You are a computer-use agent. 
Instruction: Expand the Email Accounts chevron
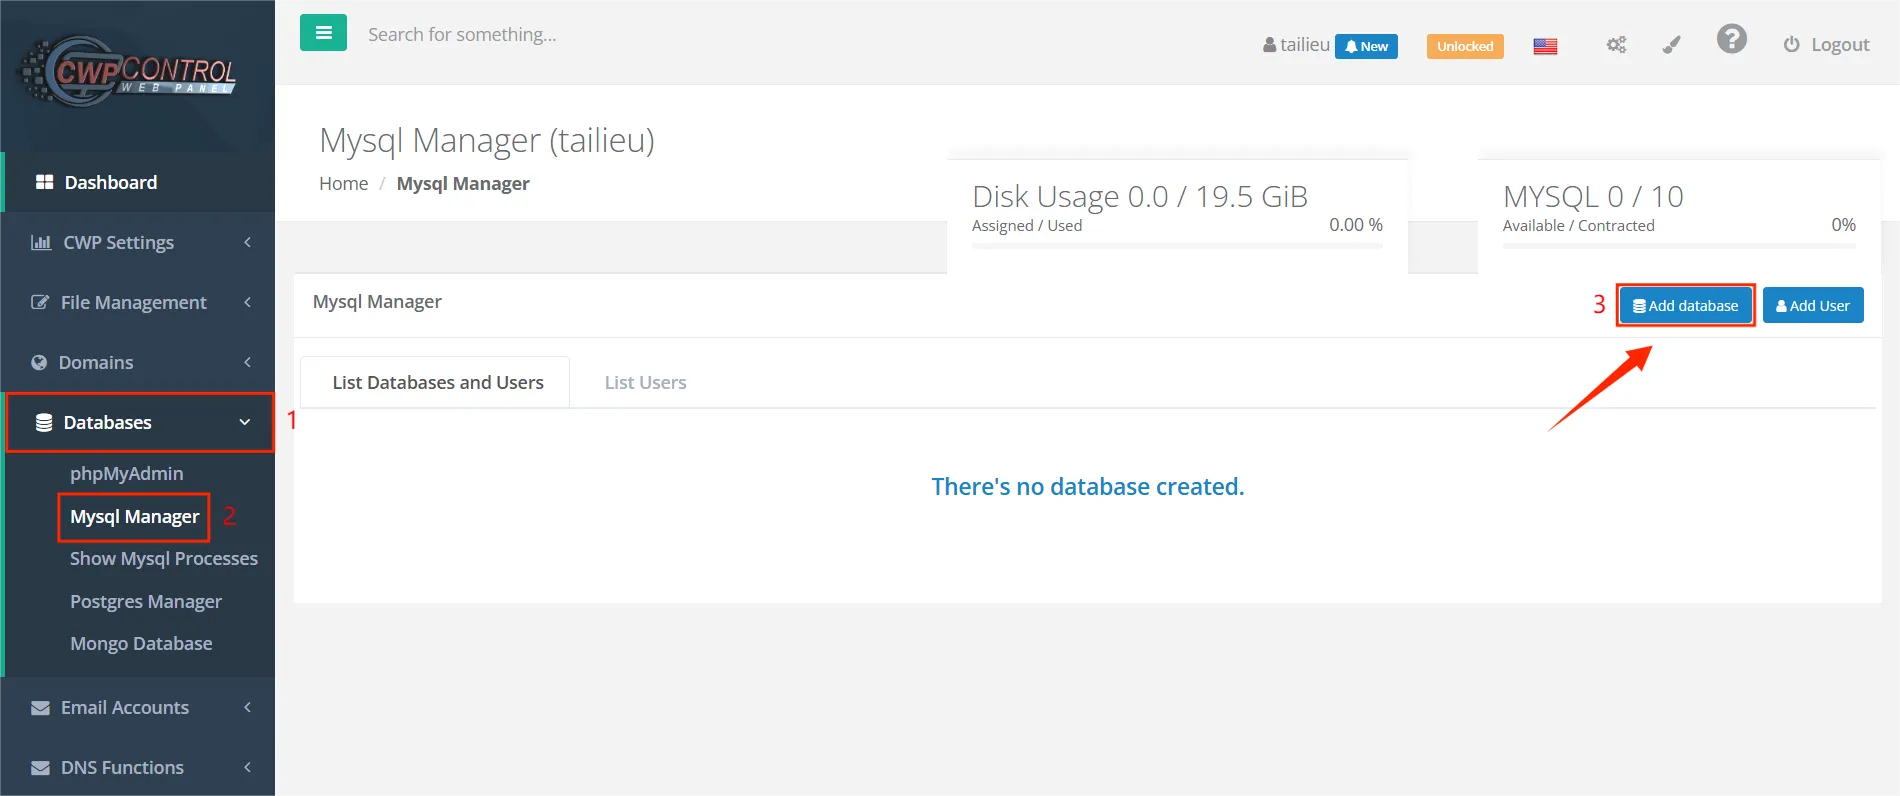pos(247,707)
